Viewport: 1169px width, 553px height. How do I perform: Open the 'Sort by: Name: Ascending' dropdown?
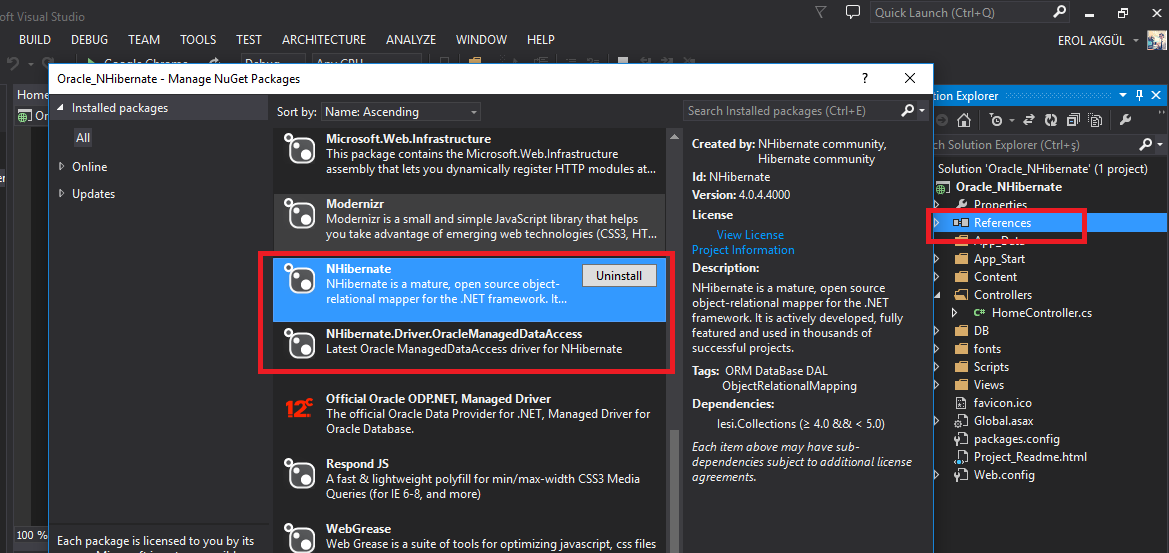[x=400, y=112]
